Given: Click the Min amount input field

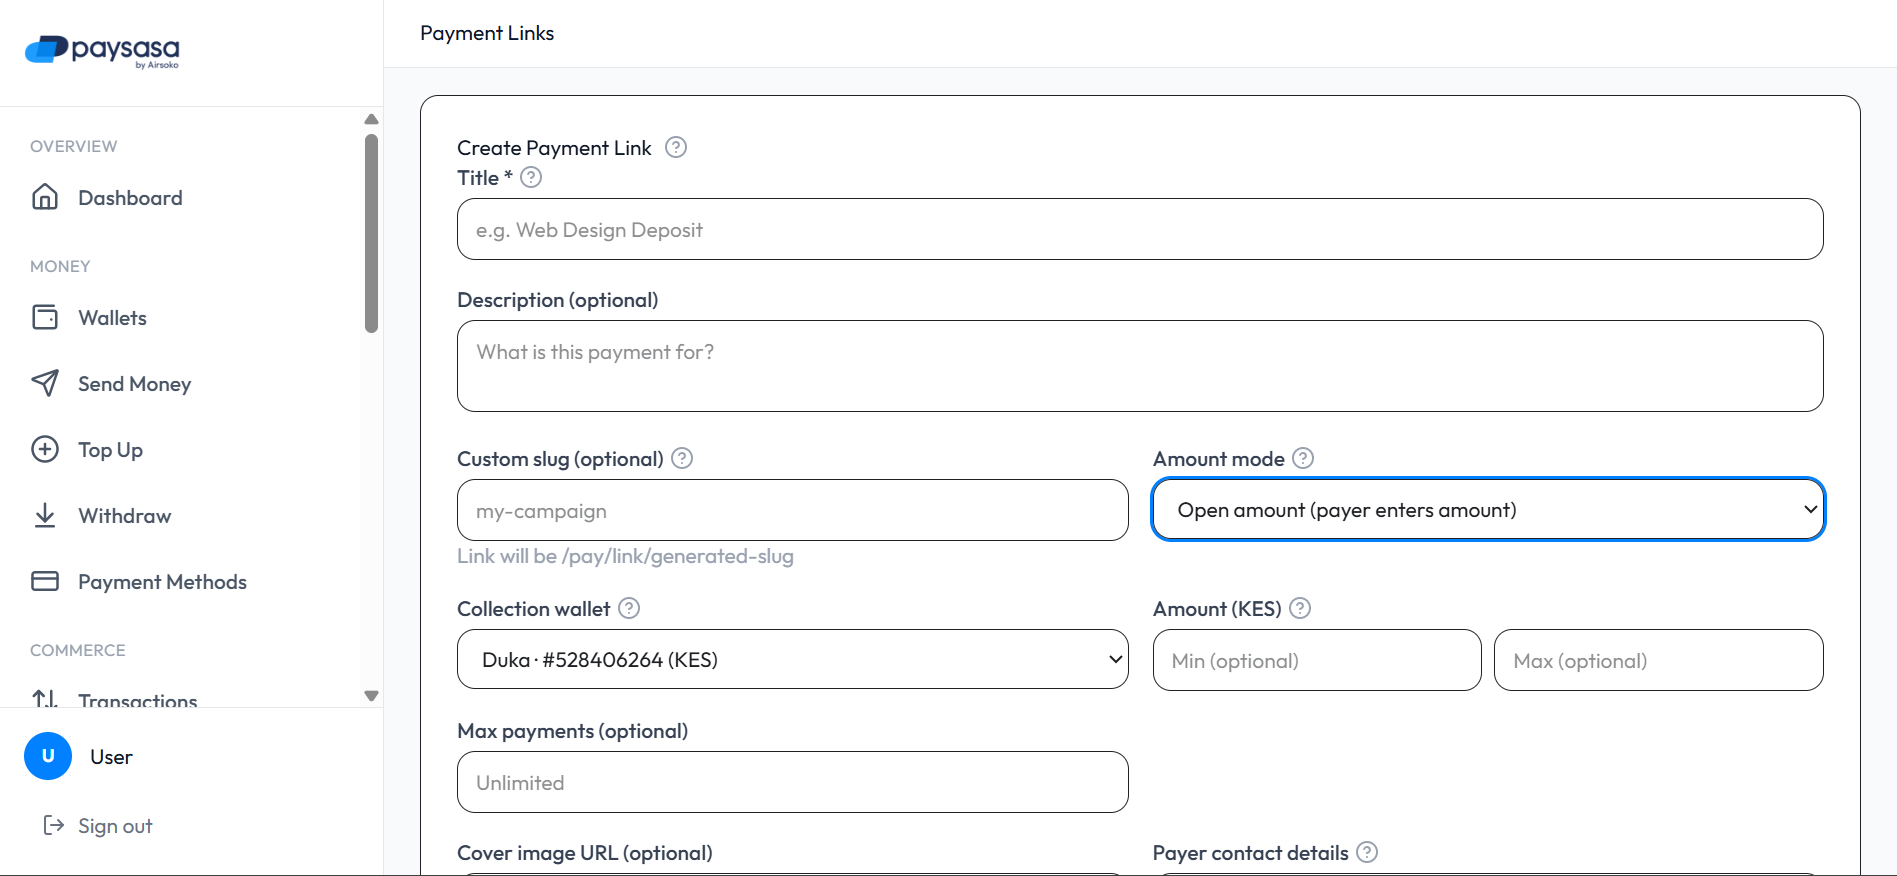Looking at the screenshot, I should (1317, 660).
